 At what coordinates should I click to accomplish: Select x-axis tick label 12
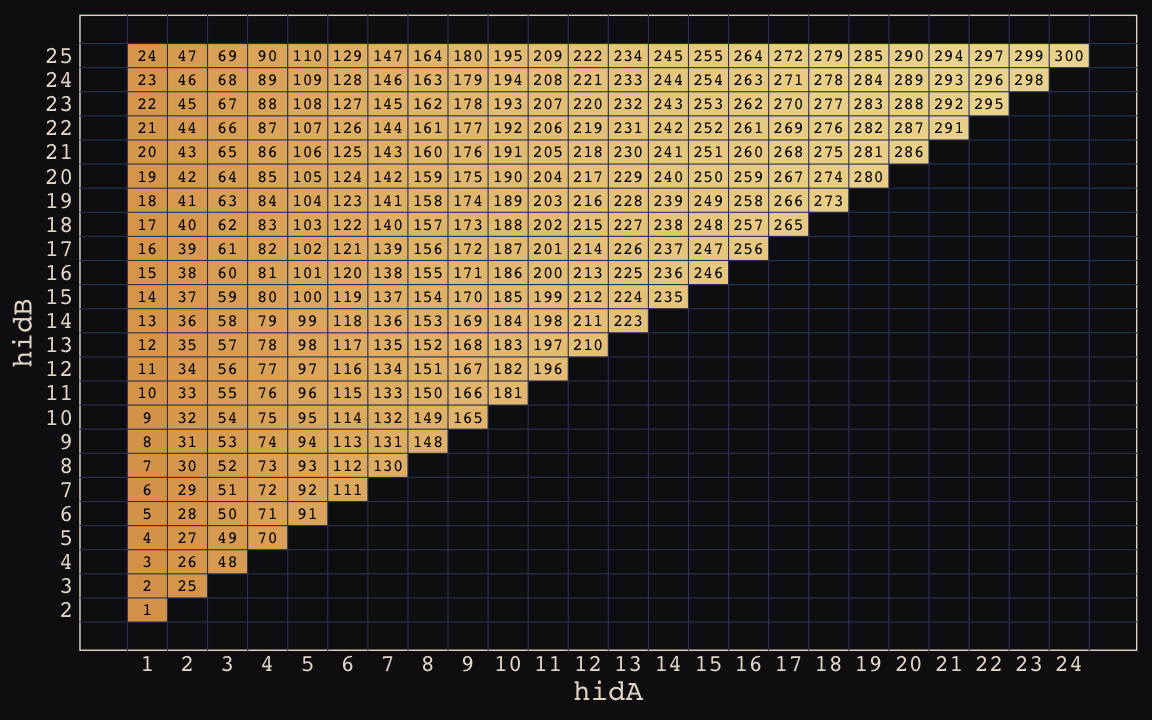click(x=588, y=664)
